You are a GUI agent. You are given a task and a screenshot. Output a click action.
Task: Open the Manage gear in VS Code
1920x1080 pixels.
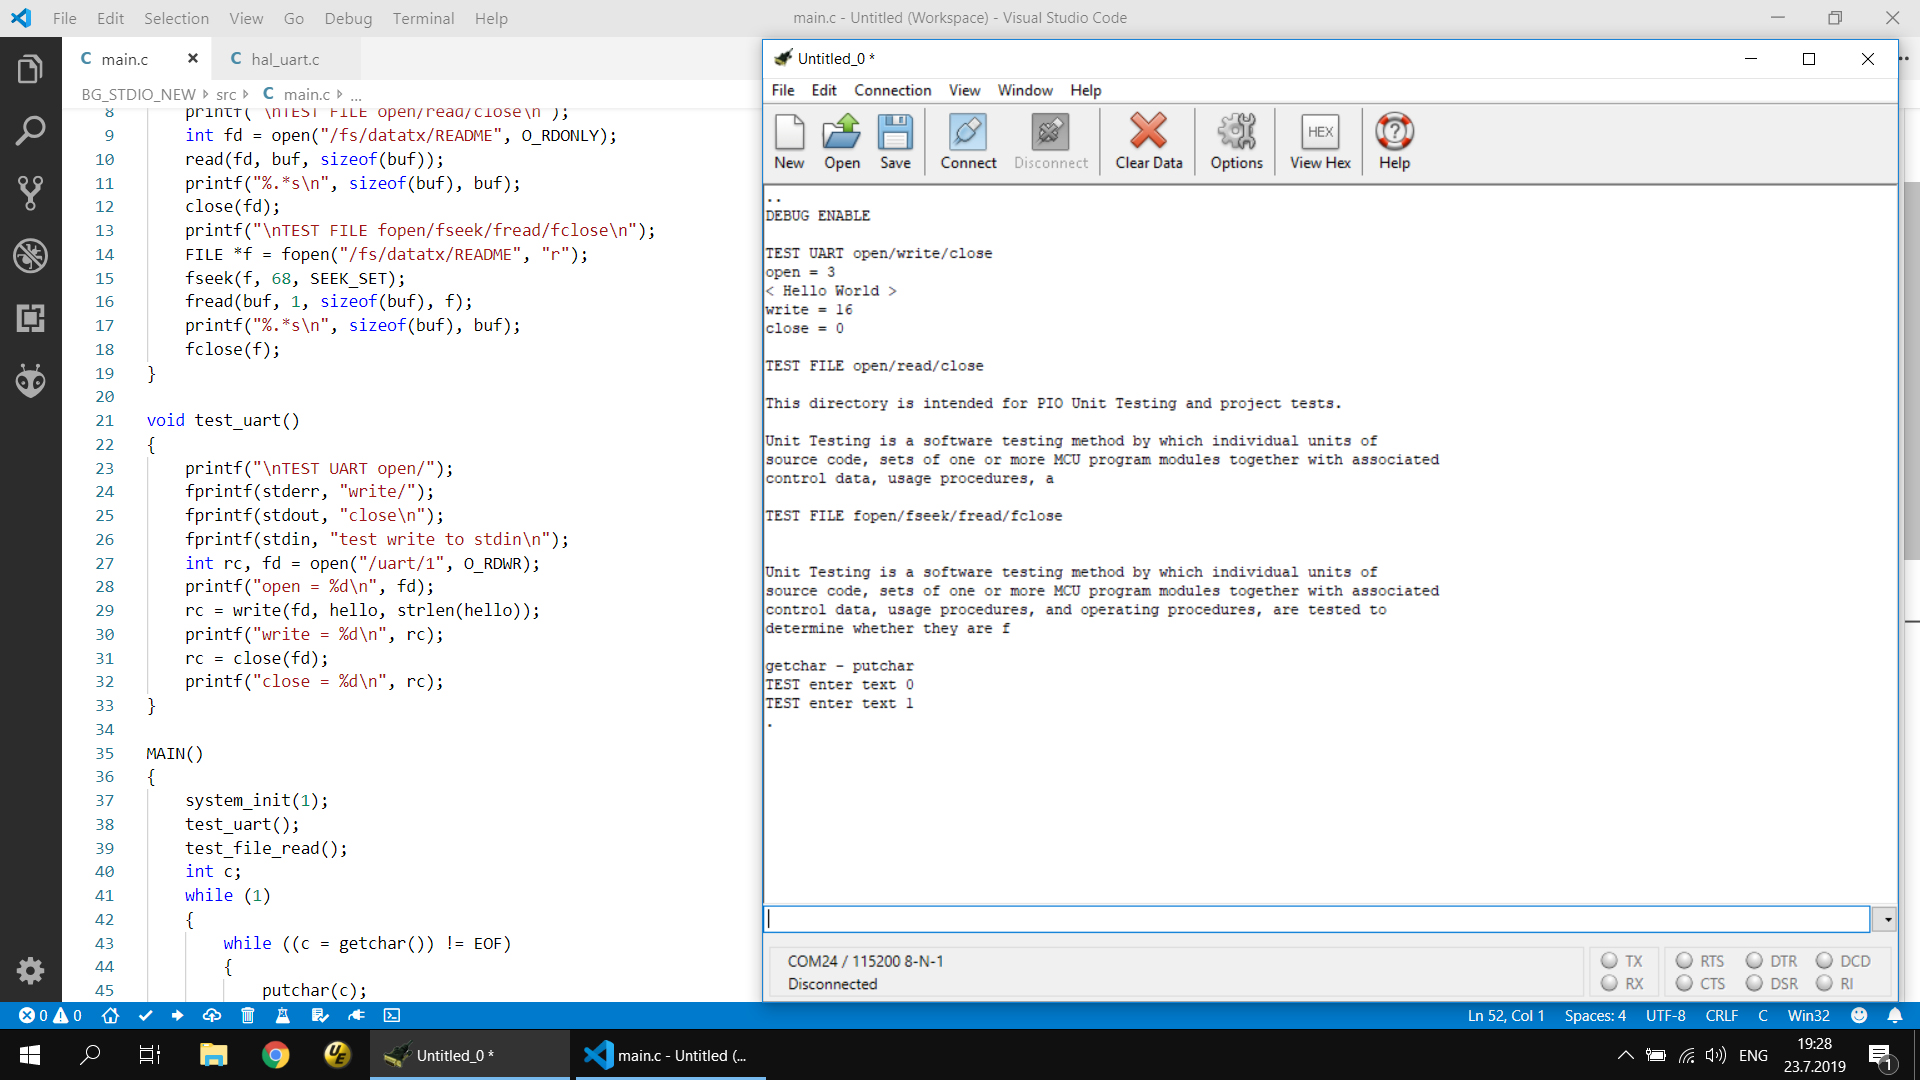pos(30,970)
